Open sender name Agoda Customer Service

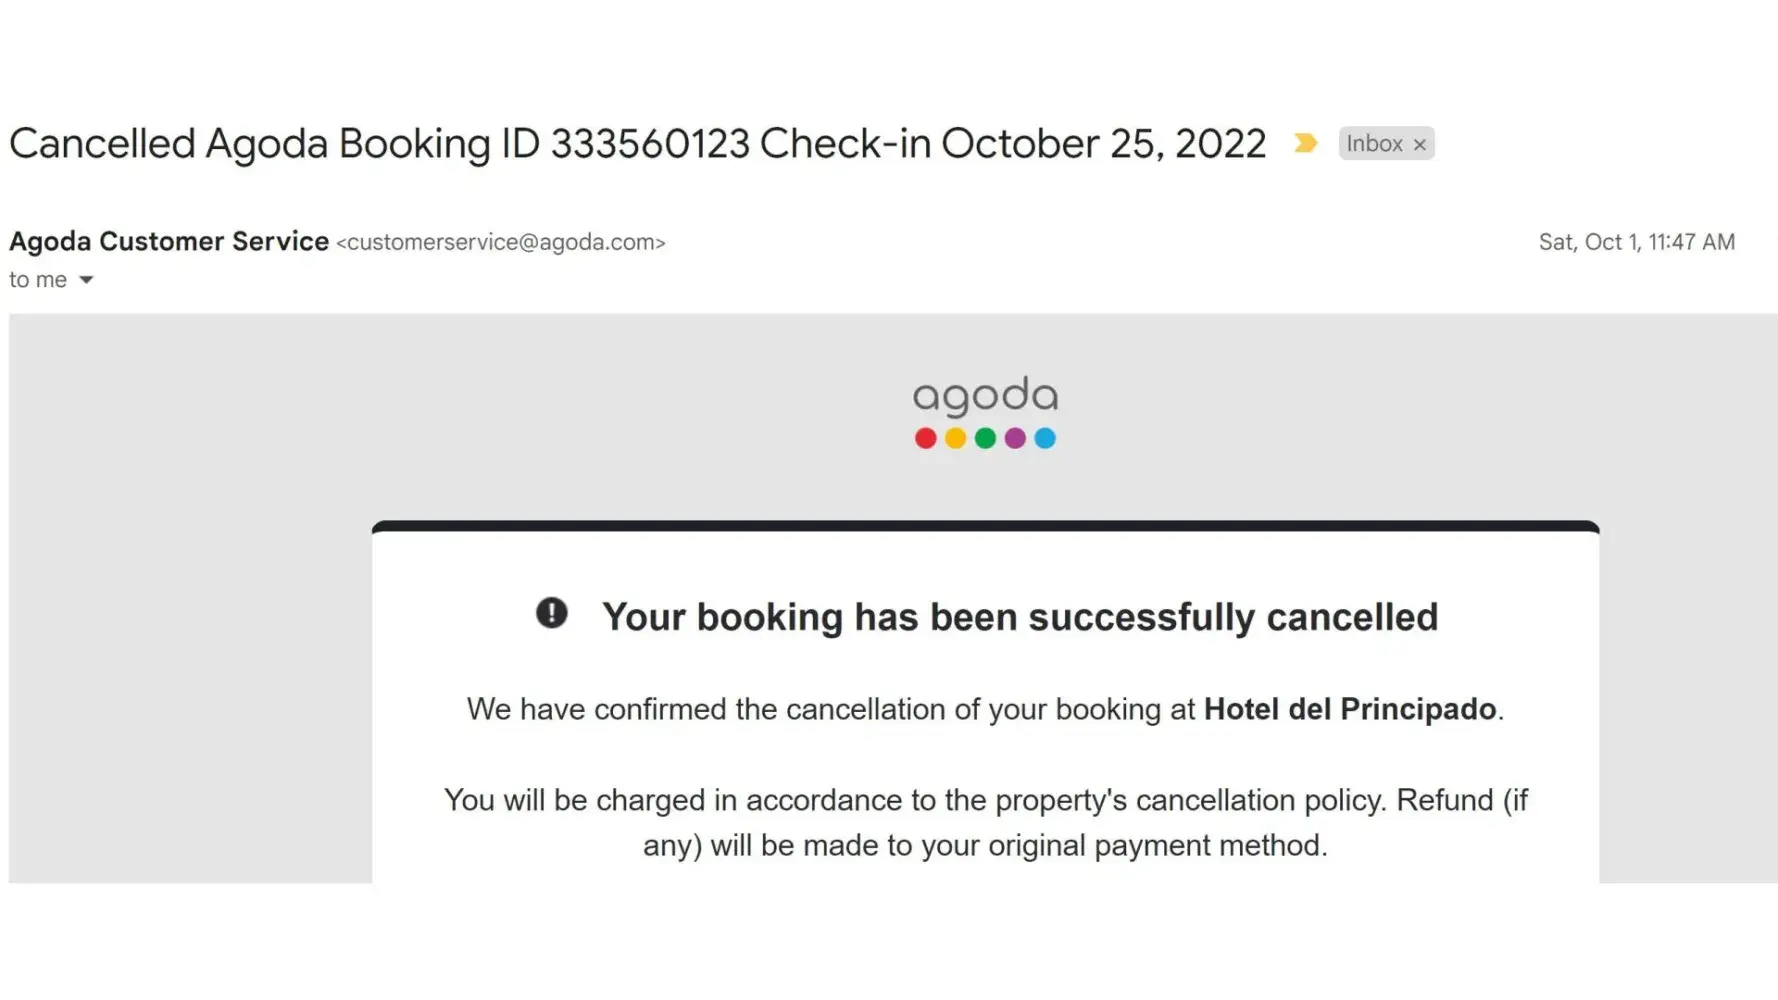pos(169,241)
